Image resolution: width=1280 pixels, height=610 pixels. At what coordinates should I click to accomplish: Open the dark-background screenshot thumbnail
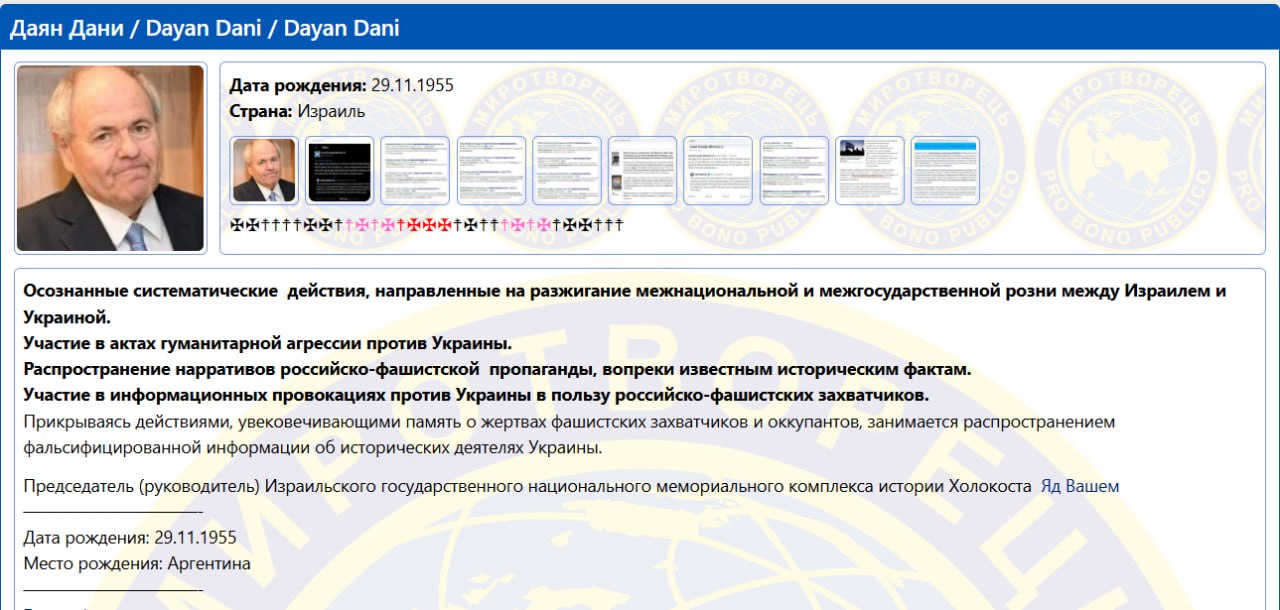point(340,170)
